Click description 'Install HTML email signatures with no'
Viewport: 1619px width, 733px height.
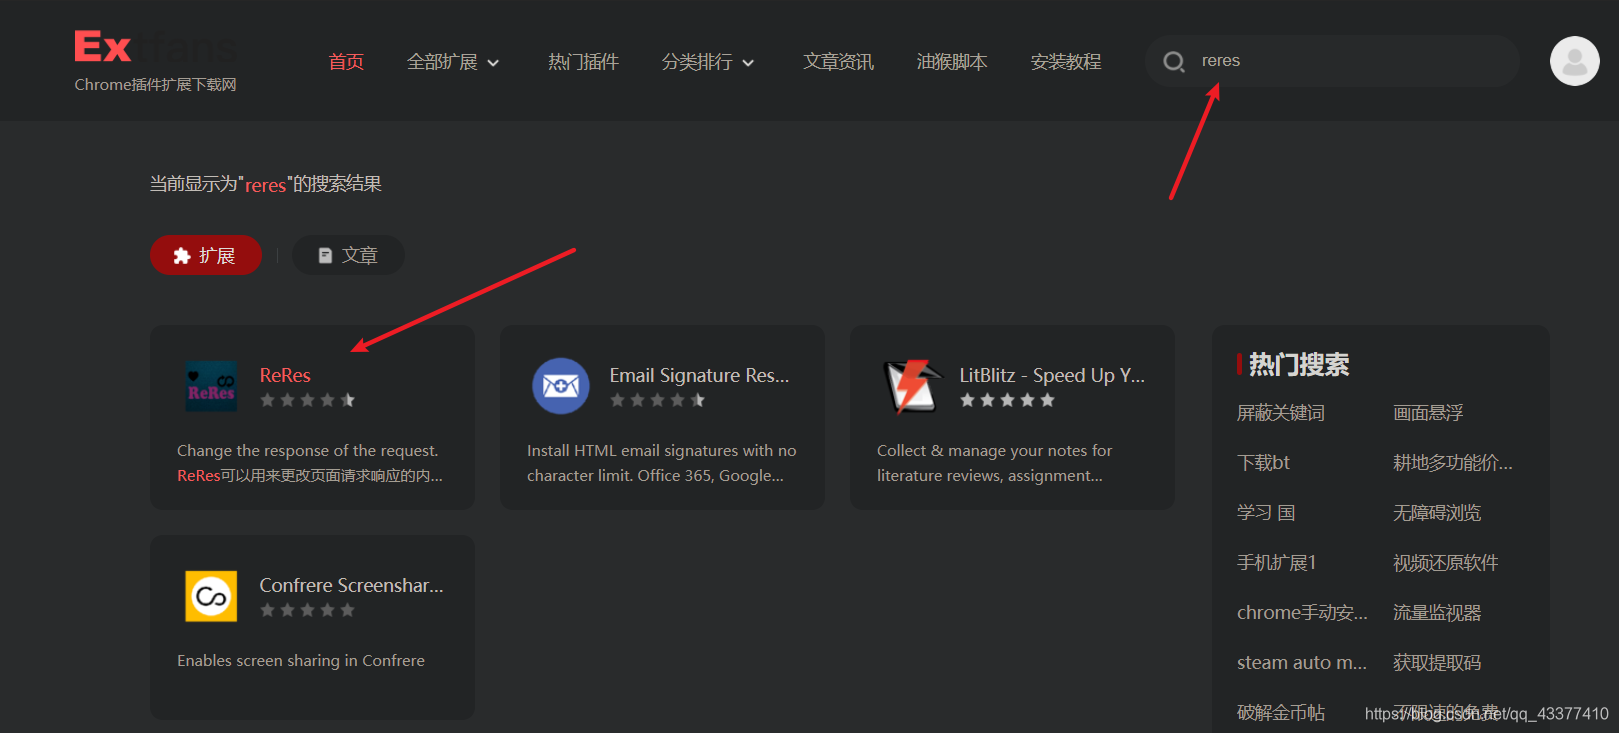coord(662,450)
